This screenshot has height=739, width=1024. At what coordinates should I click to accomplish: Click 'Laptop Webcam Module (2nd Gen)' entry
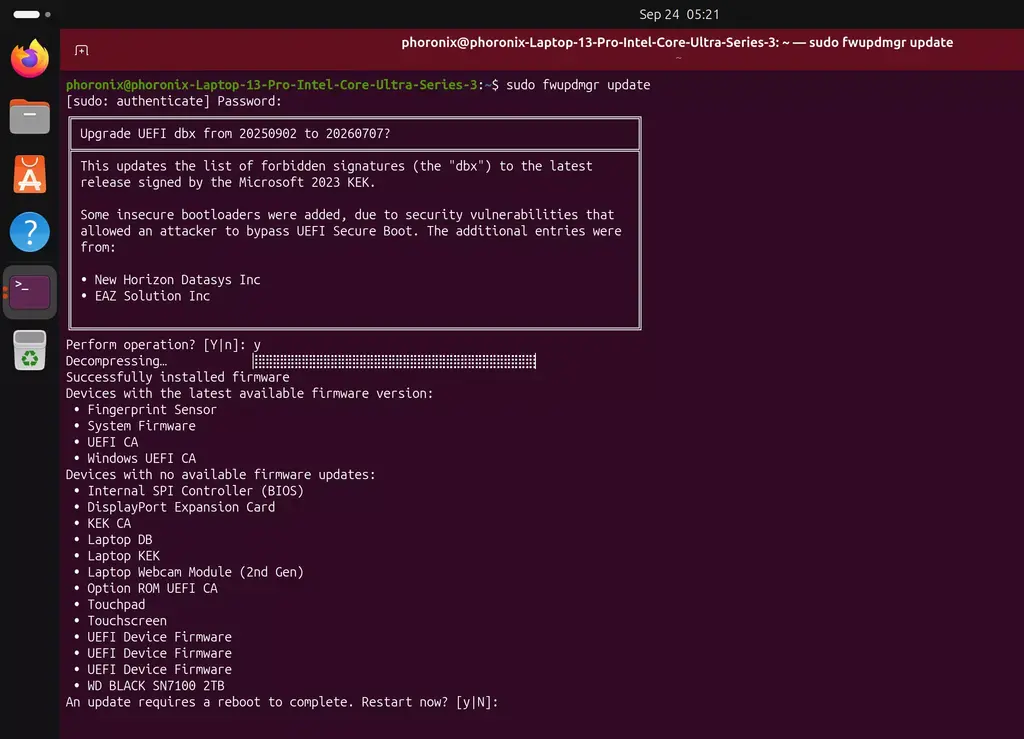[195, 573]
